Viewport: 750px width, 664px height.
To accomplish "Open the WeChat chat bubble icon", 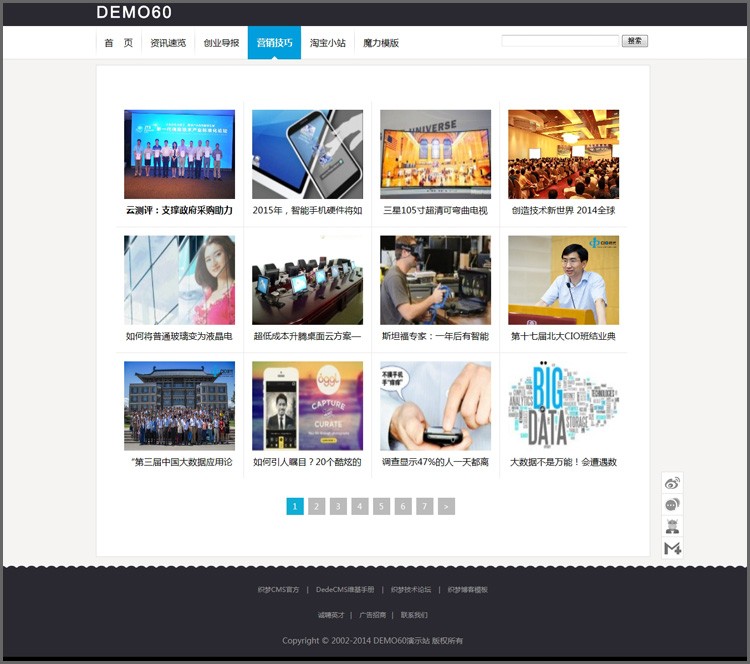I will (672, 505).
